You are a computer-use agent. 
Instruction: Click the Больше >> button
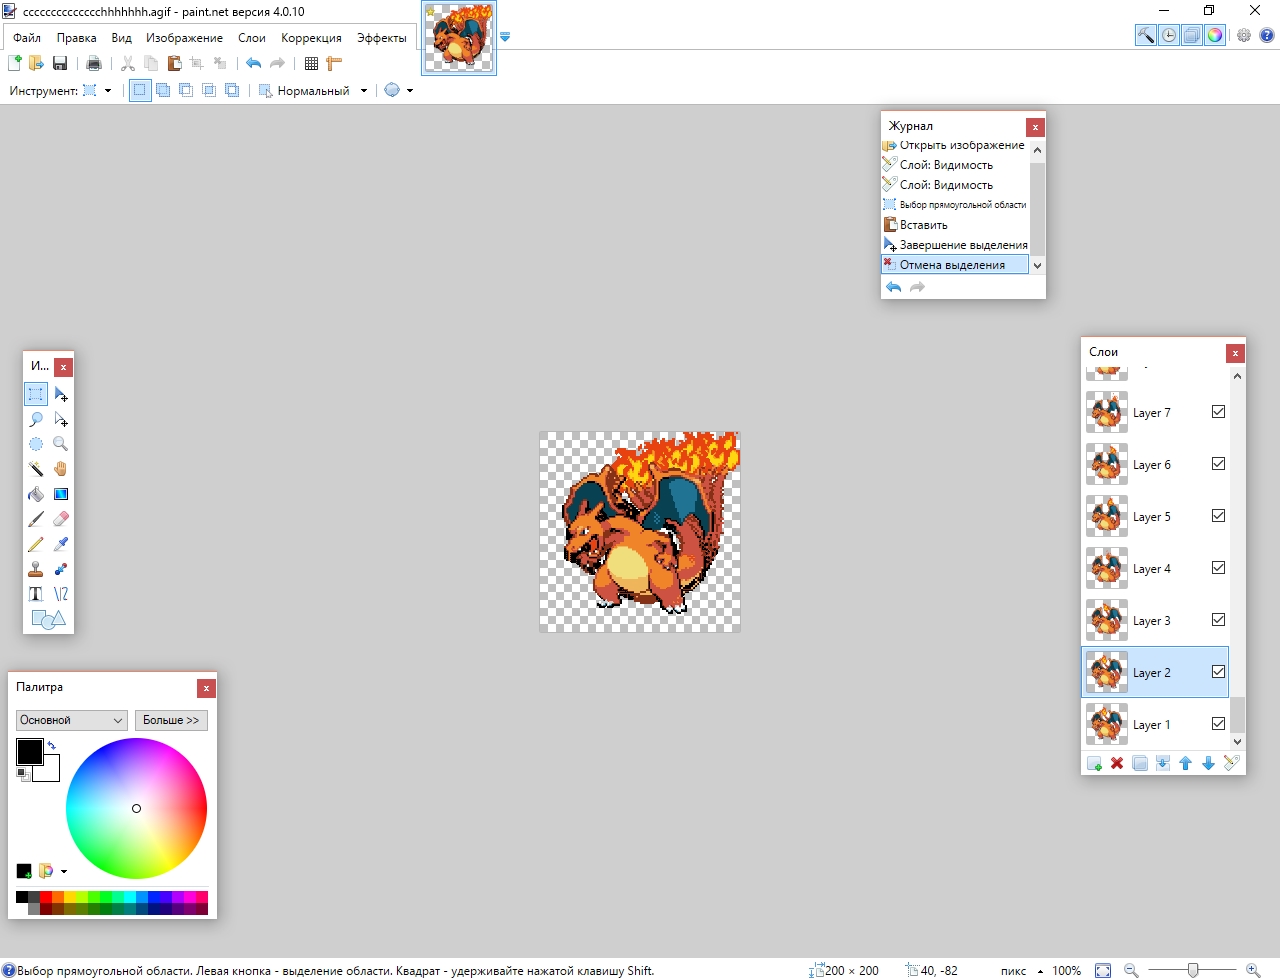[x=171, y=720]
